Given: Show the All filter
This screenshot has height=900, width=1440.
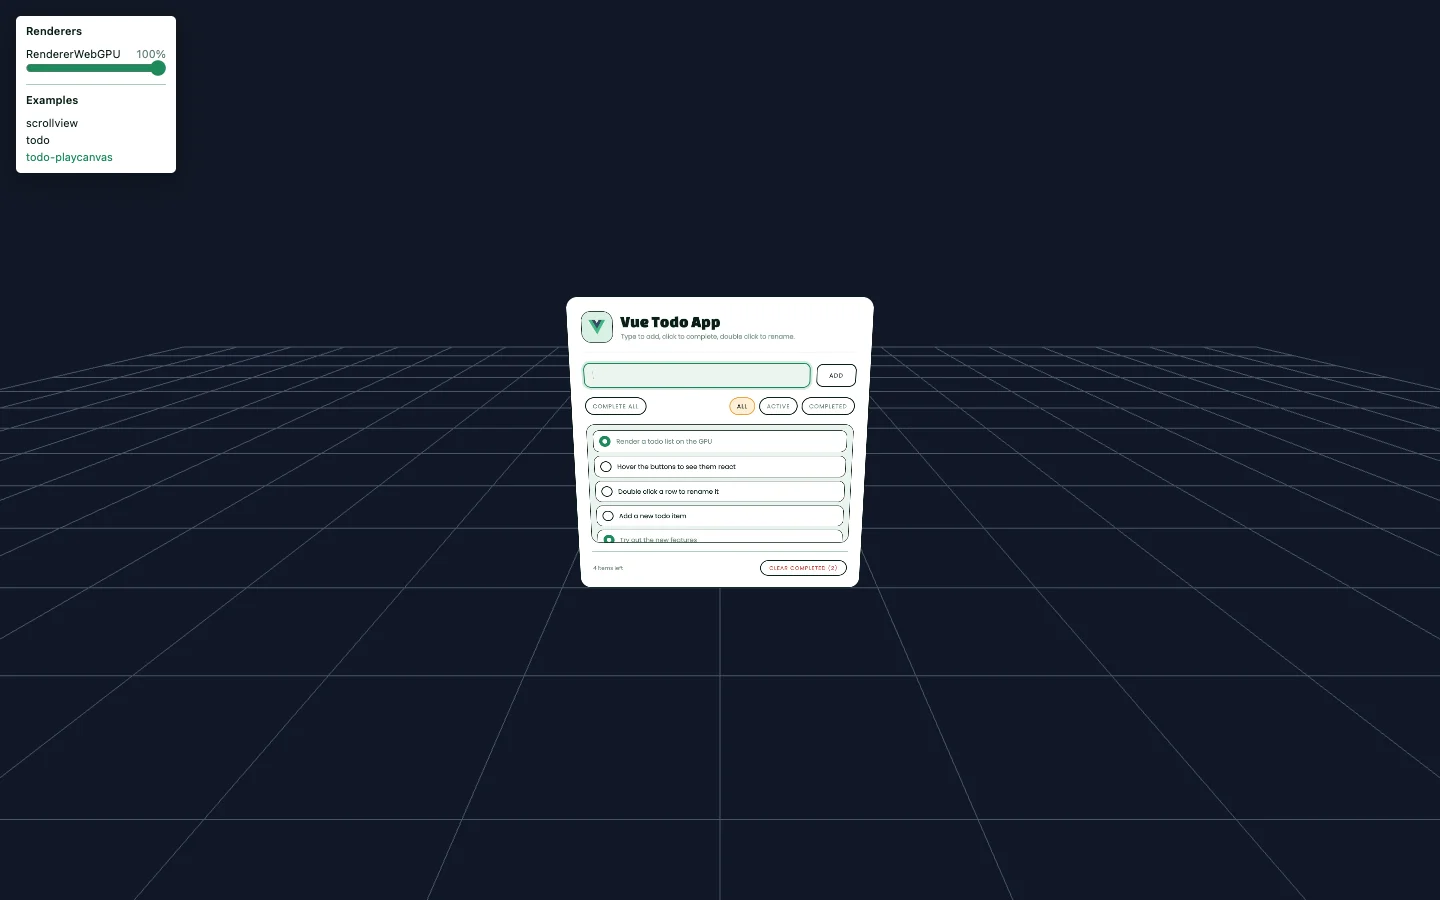Looking at the screenshot, I should tap(742, 406).
